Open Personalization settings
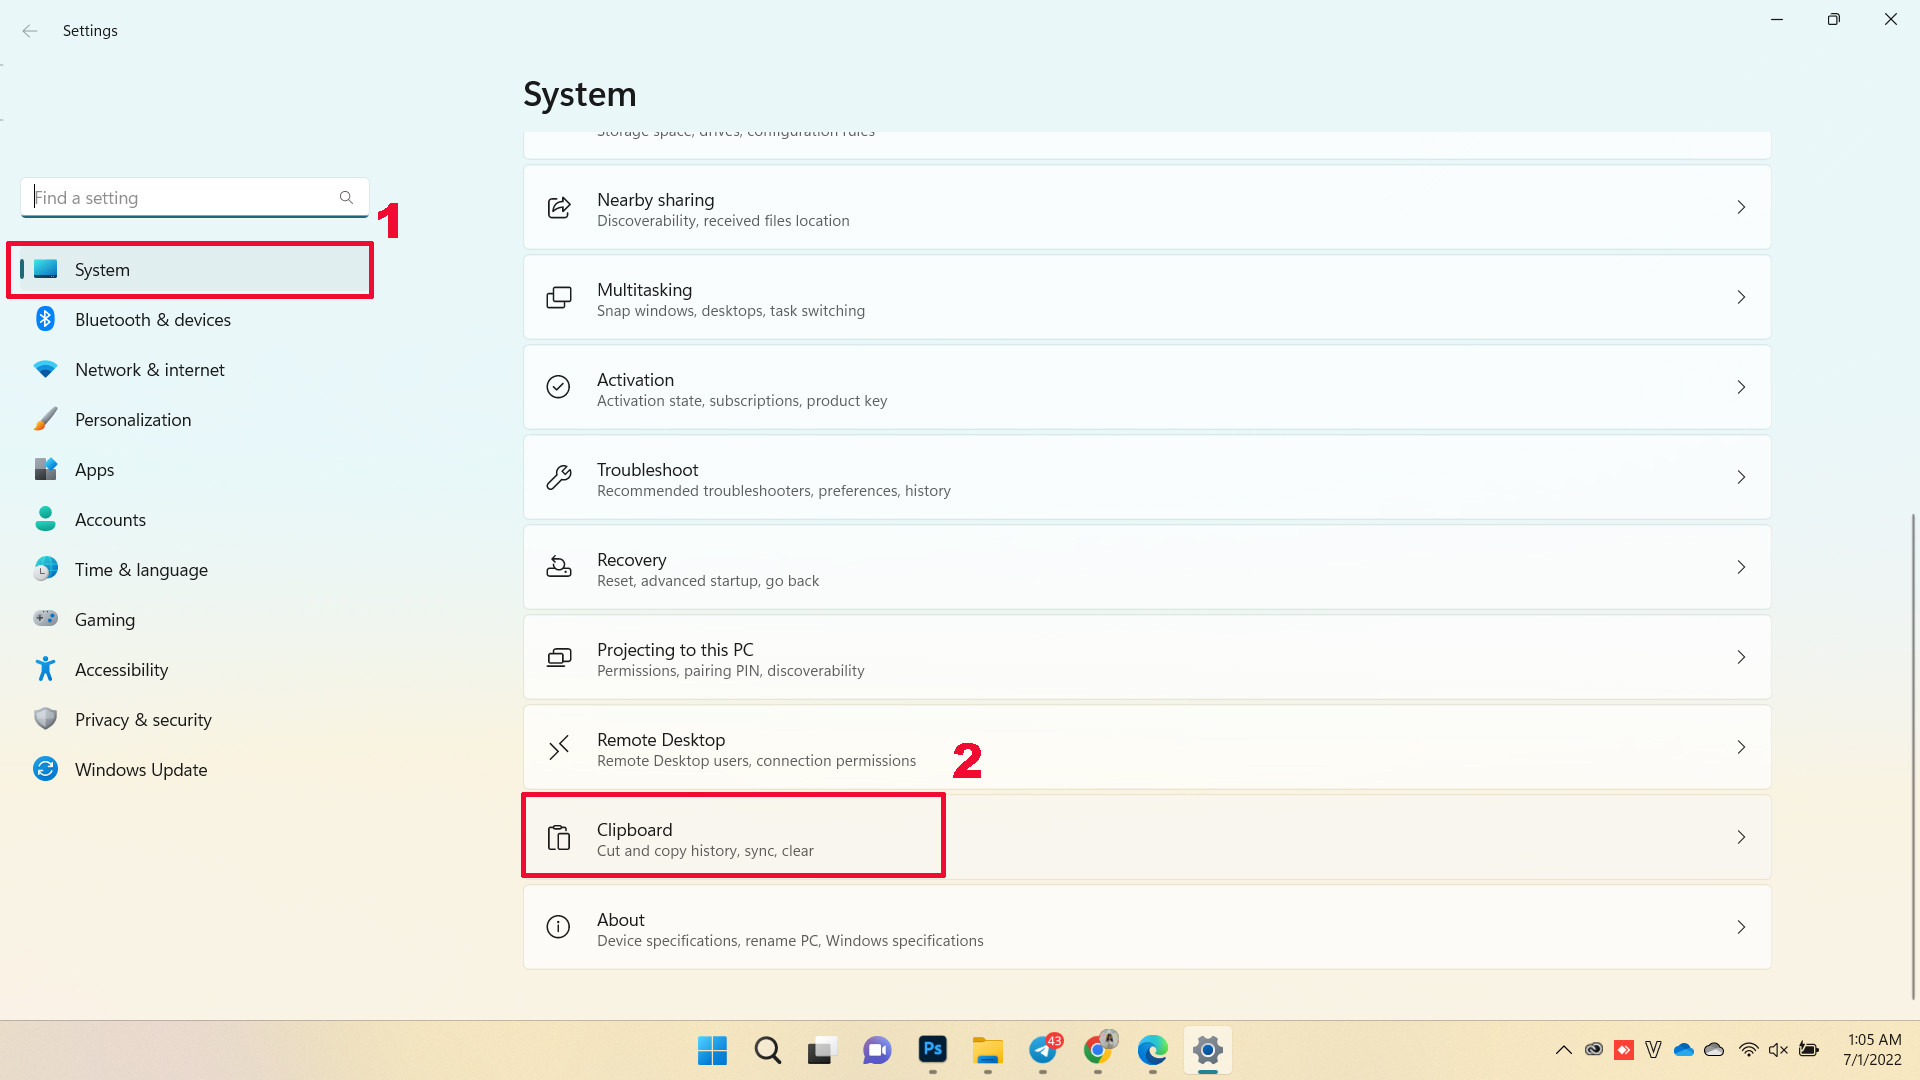Viewport: 1920px width, 1080px height. coord(194,419)
